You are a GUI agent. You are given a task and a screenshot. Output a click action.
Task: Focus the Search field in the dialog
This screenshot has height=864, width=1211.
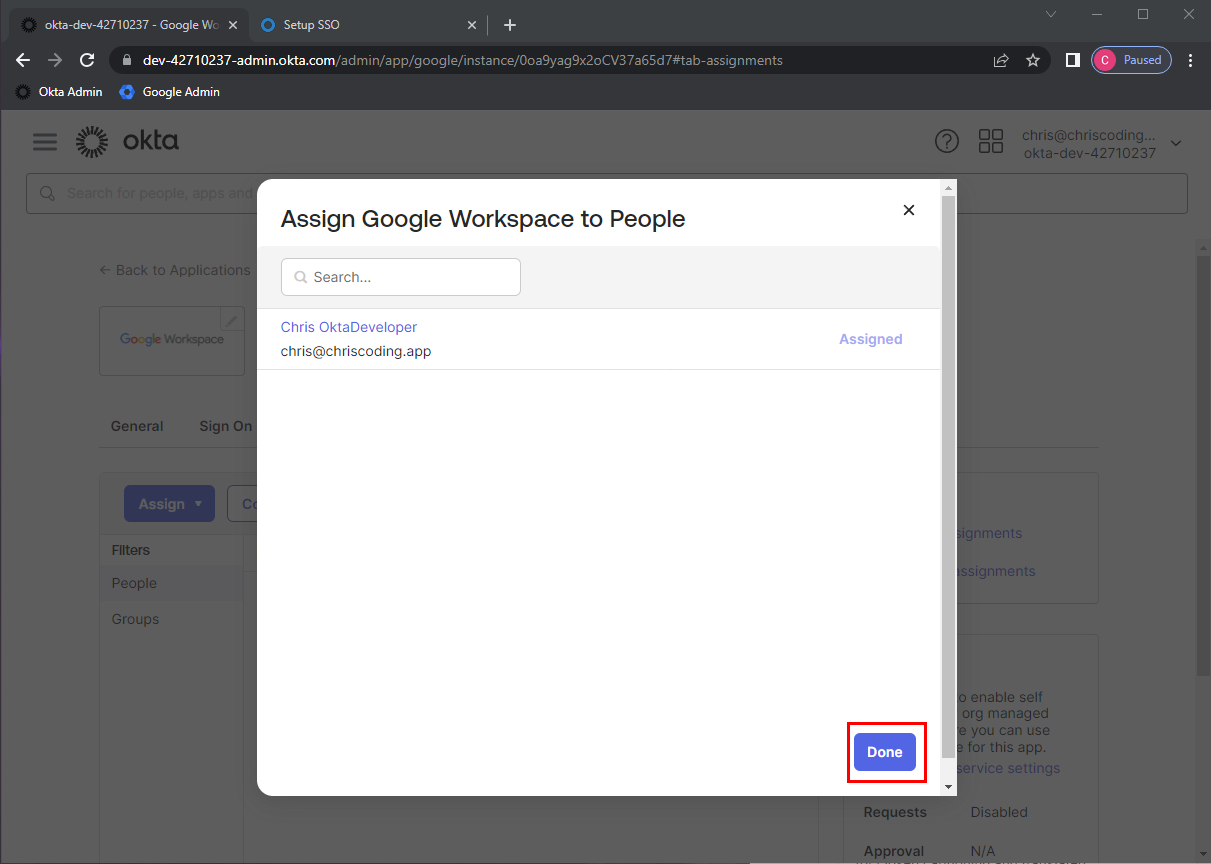(401, 277)
